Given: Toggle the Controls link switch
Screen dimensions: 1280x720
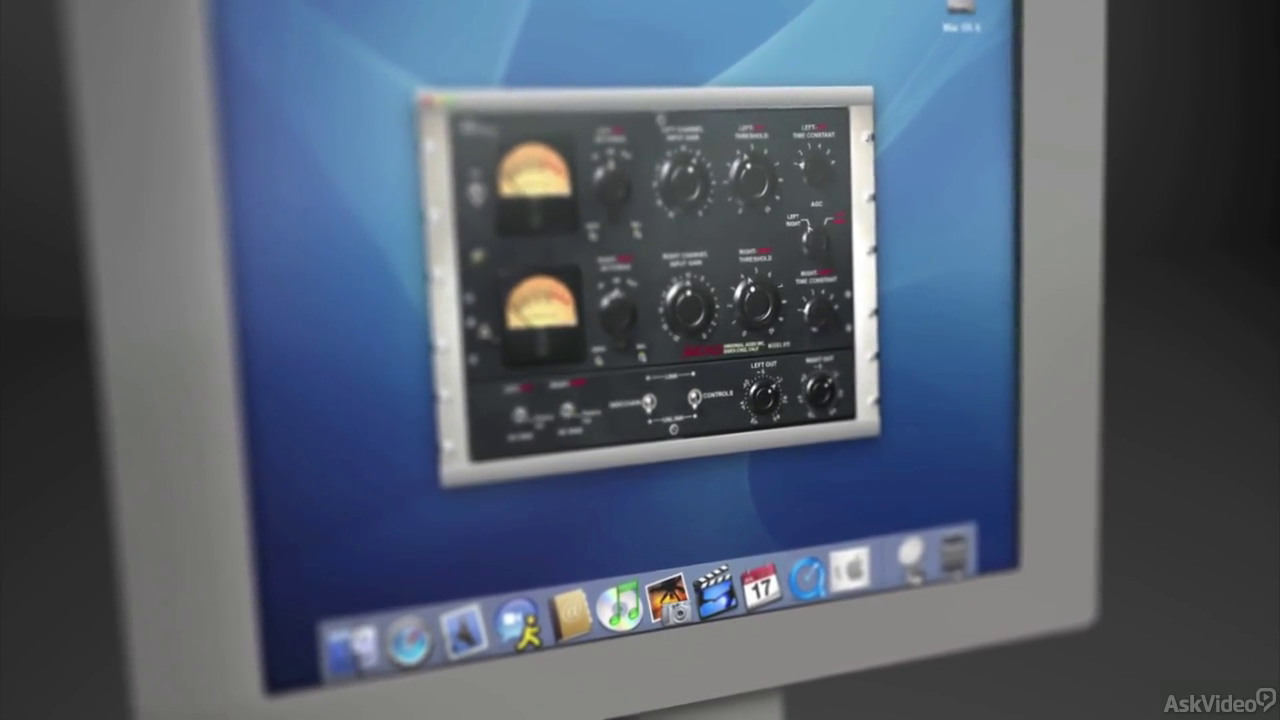Looking at the screenshot, I should pyautogui.click(x=694, y=399).
